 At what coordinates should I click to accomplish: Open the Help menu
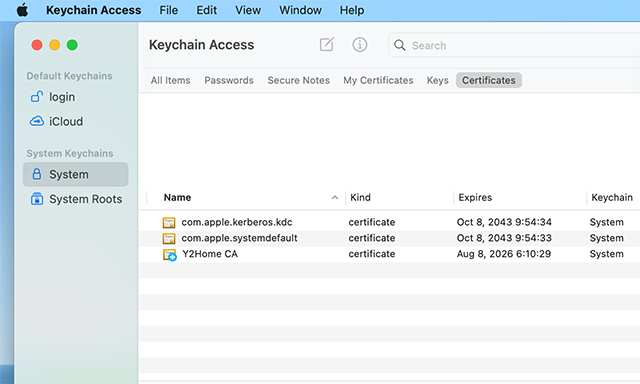point(352,10)
